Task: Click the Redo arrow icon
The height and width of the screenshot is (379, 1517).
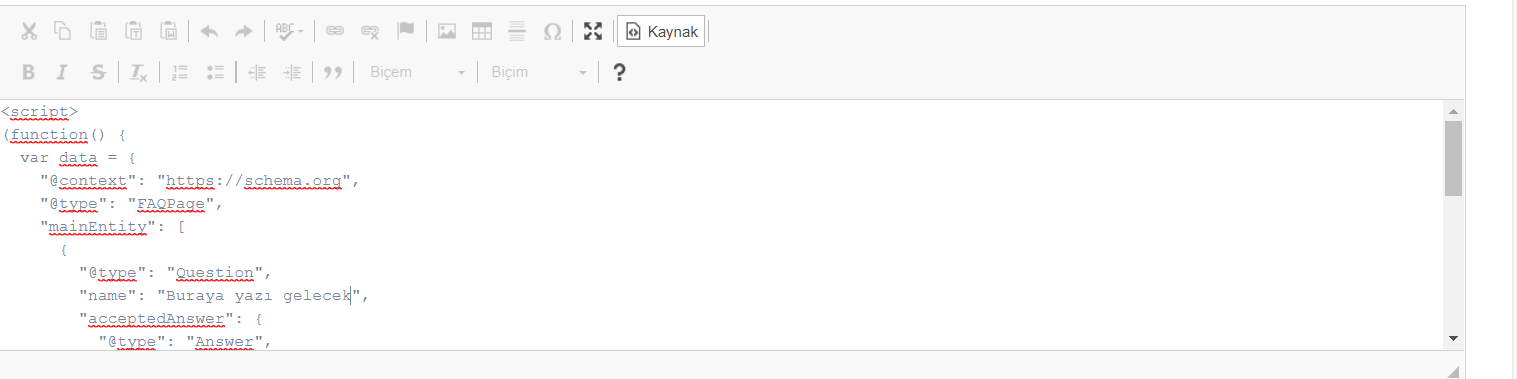Action: [243, 31]
